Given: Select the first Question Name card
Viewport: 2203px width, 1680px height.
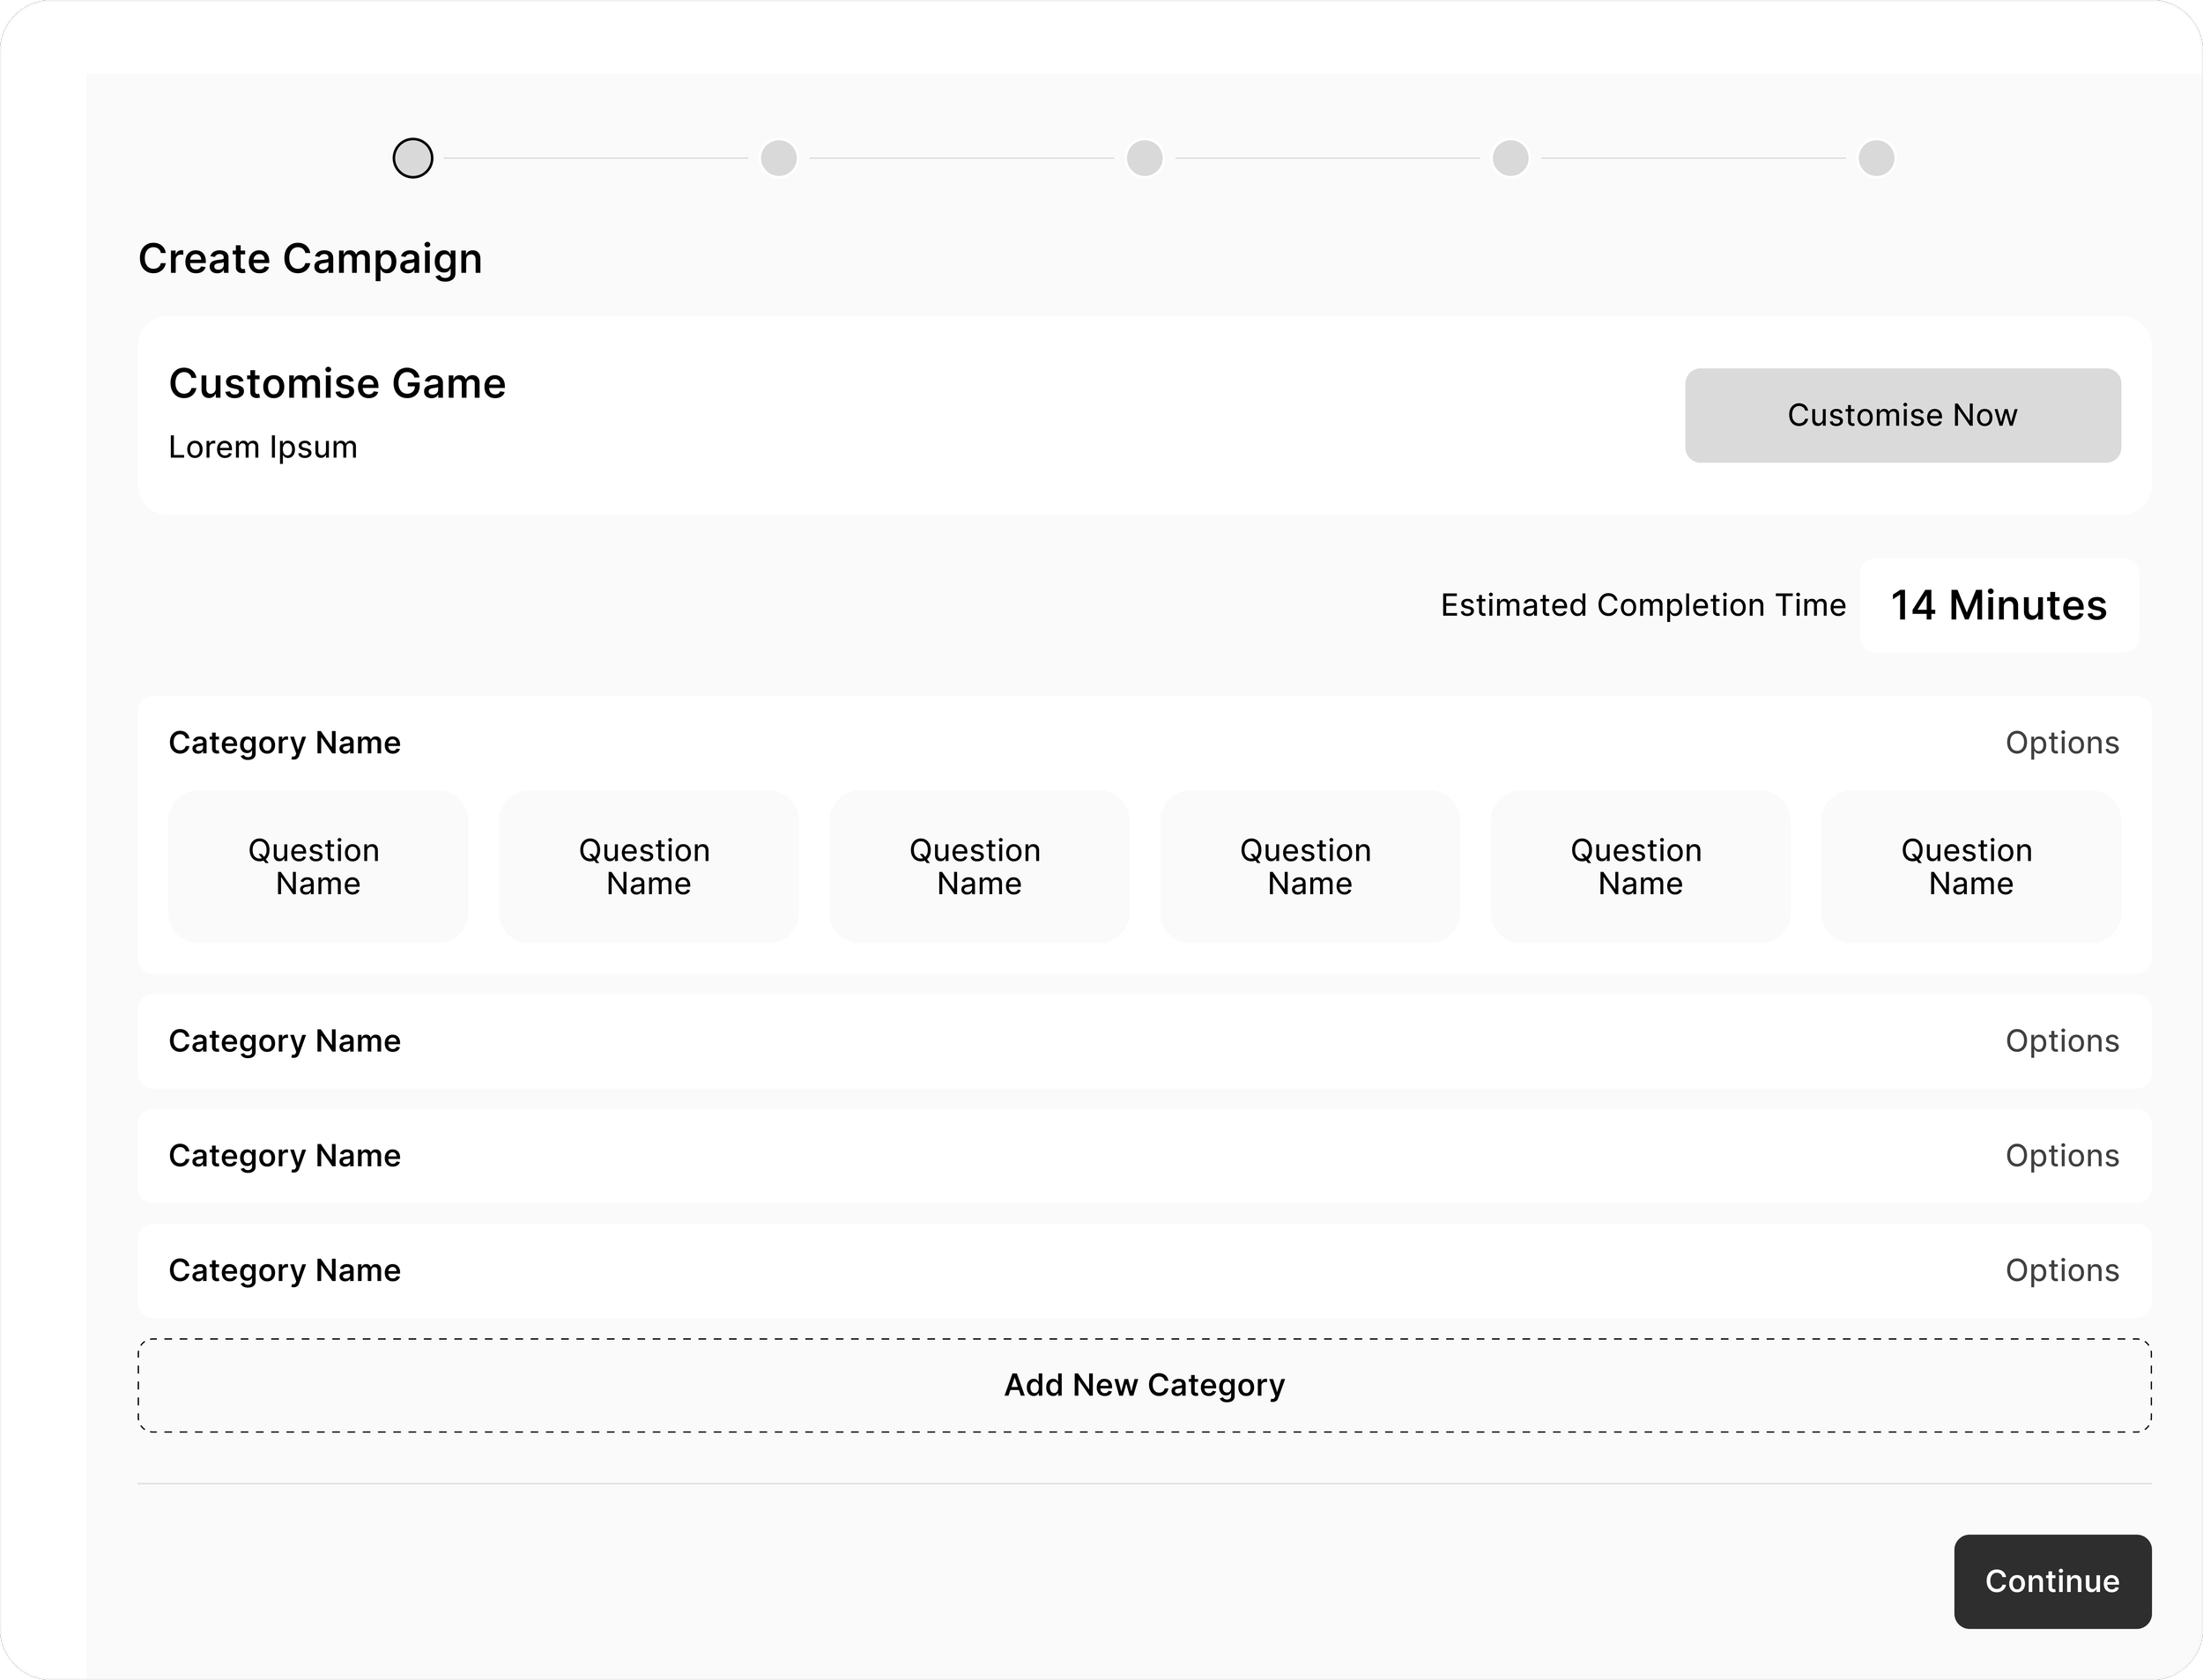Looking at the screenshot, I should click(x=318, y=866).
